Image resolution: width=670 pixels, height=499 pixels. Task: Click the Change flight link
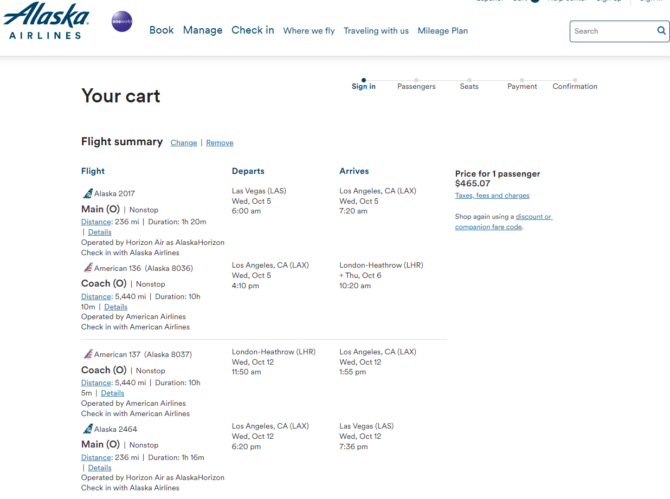coord(184,143)
